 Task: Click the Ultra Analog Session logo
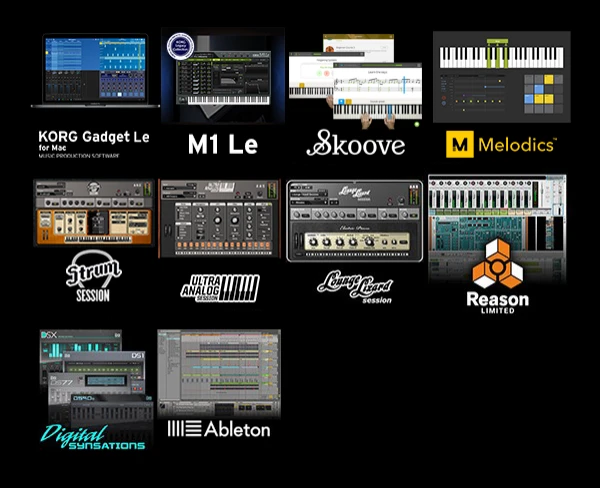(x=220, y=288)
